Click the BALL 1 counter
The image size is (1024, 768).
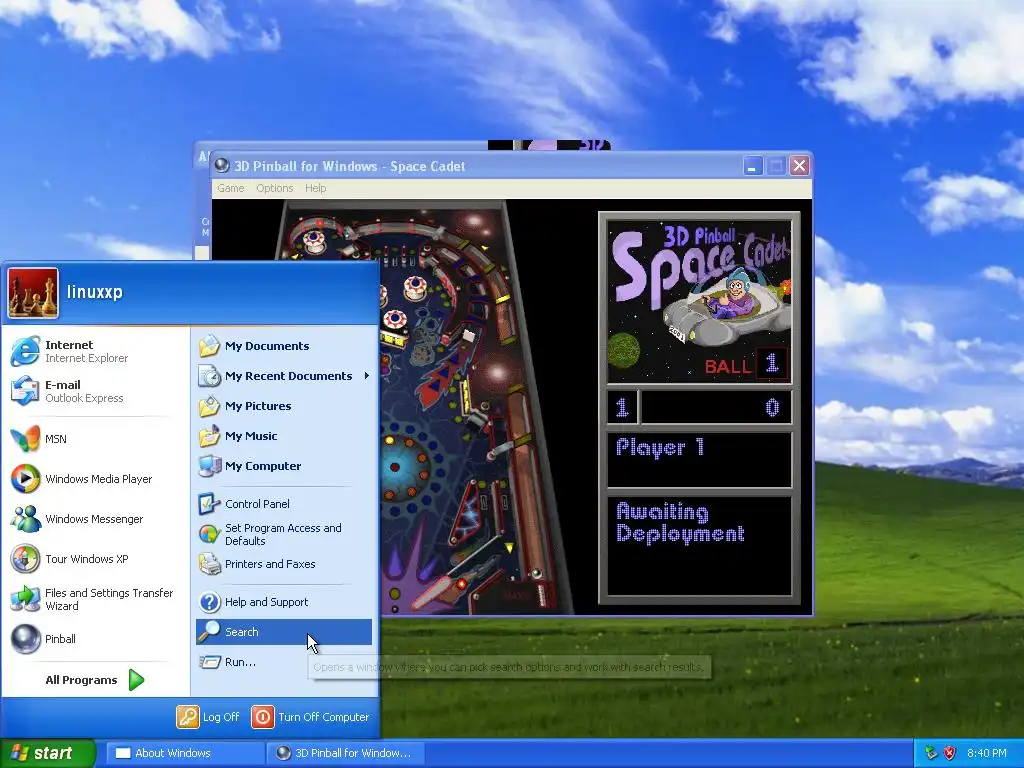[745, 363]
